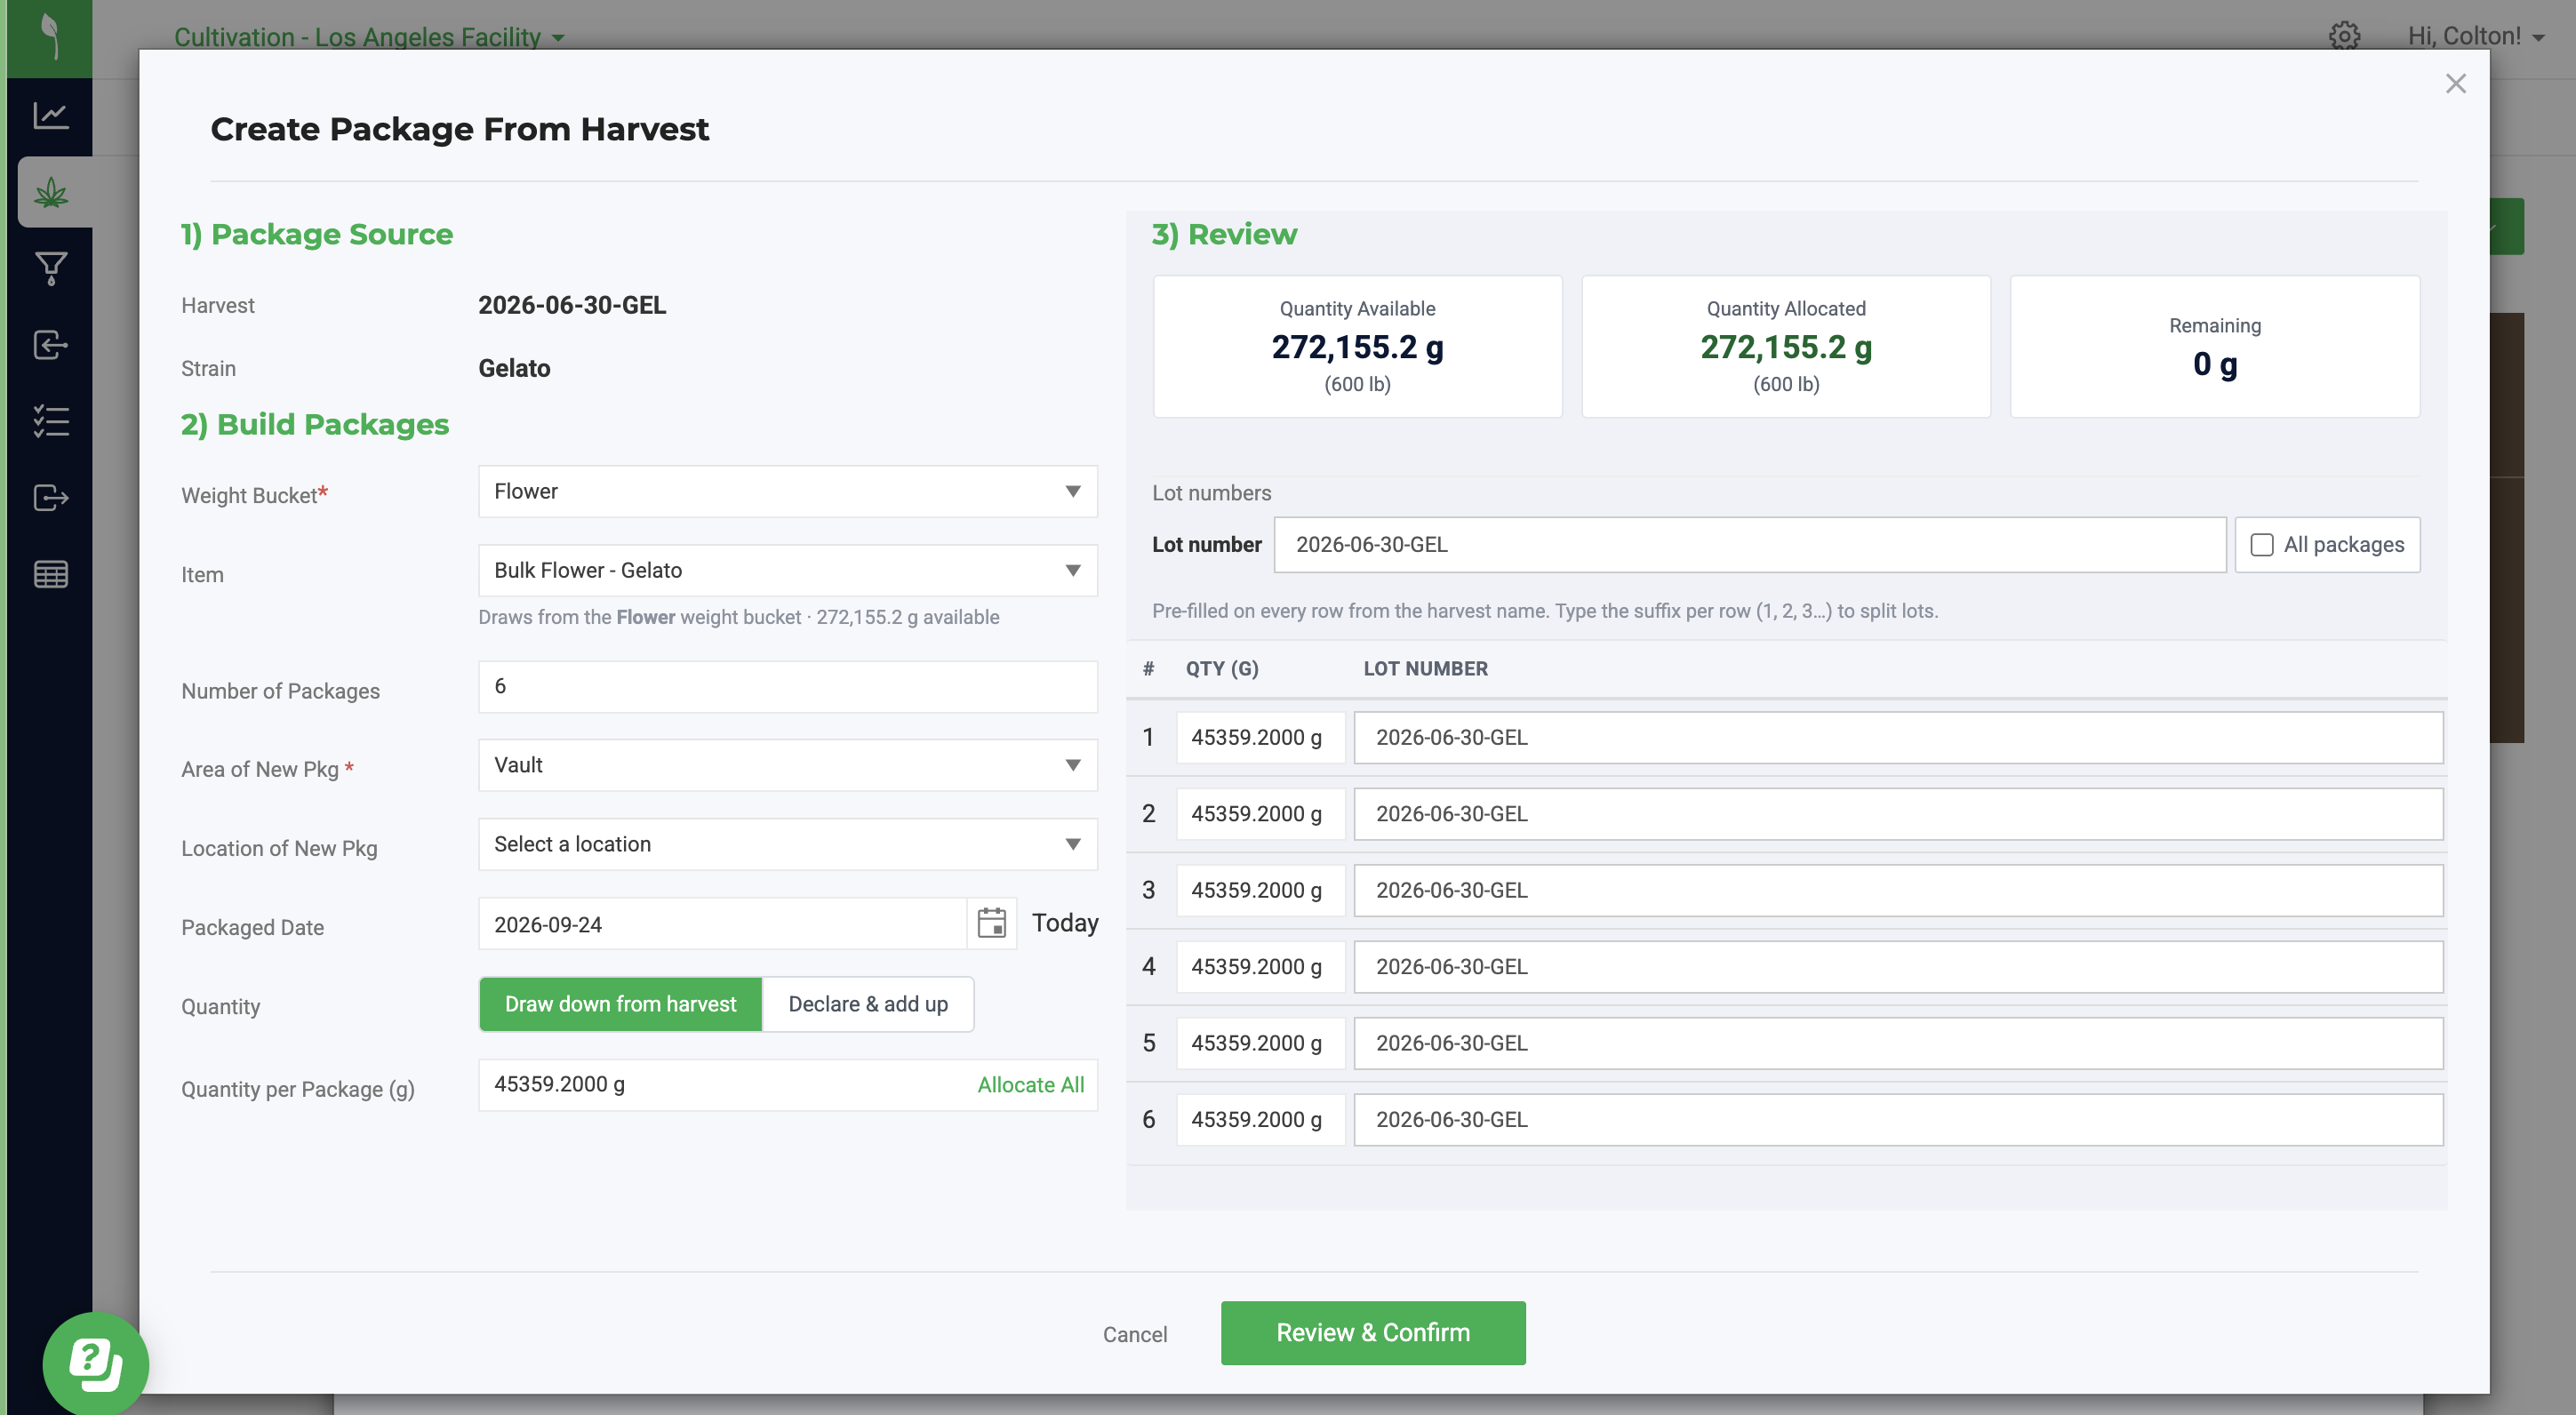Click the Quantity Allocated card

tap(1785, 347)
